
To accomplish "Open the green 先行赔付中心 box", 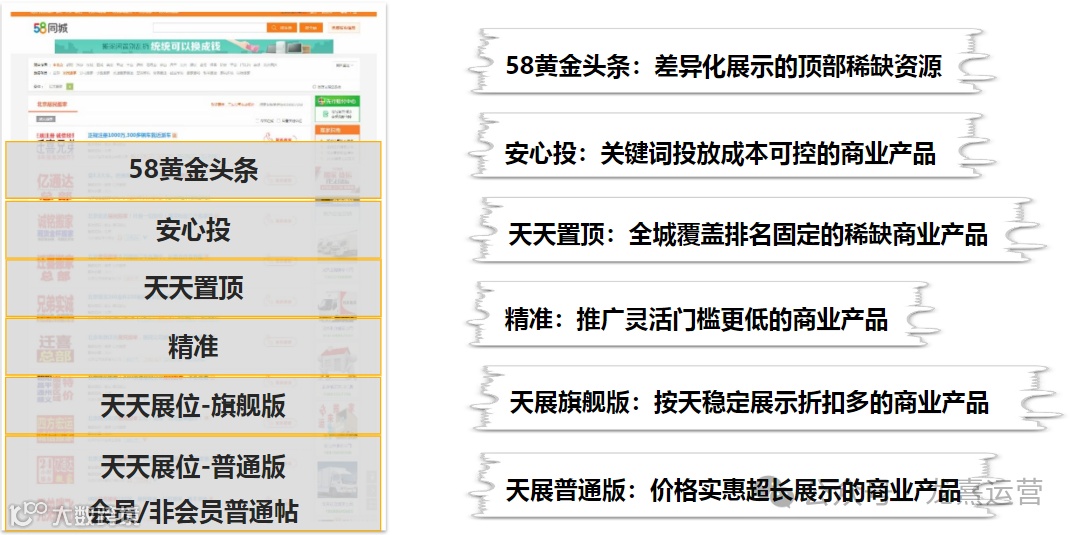I will pyautogui.click(x=337, y=109).
